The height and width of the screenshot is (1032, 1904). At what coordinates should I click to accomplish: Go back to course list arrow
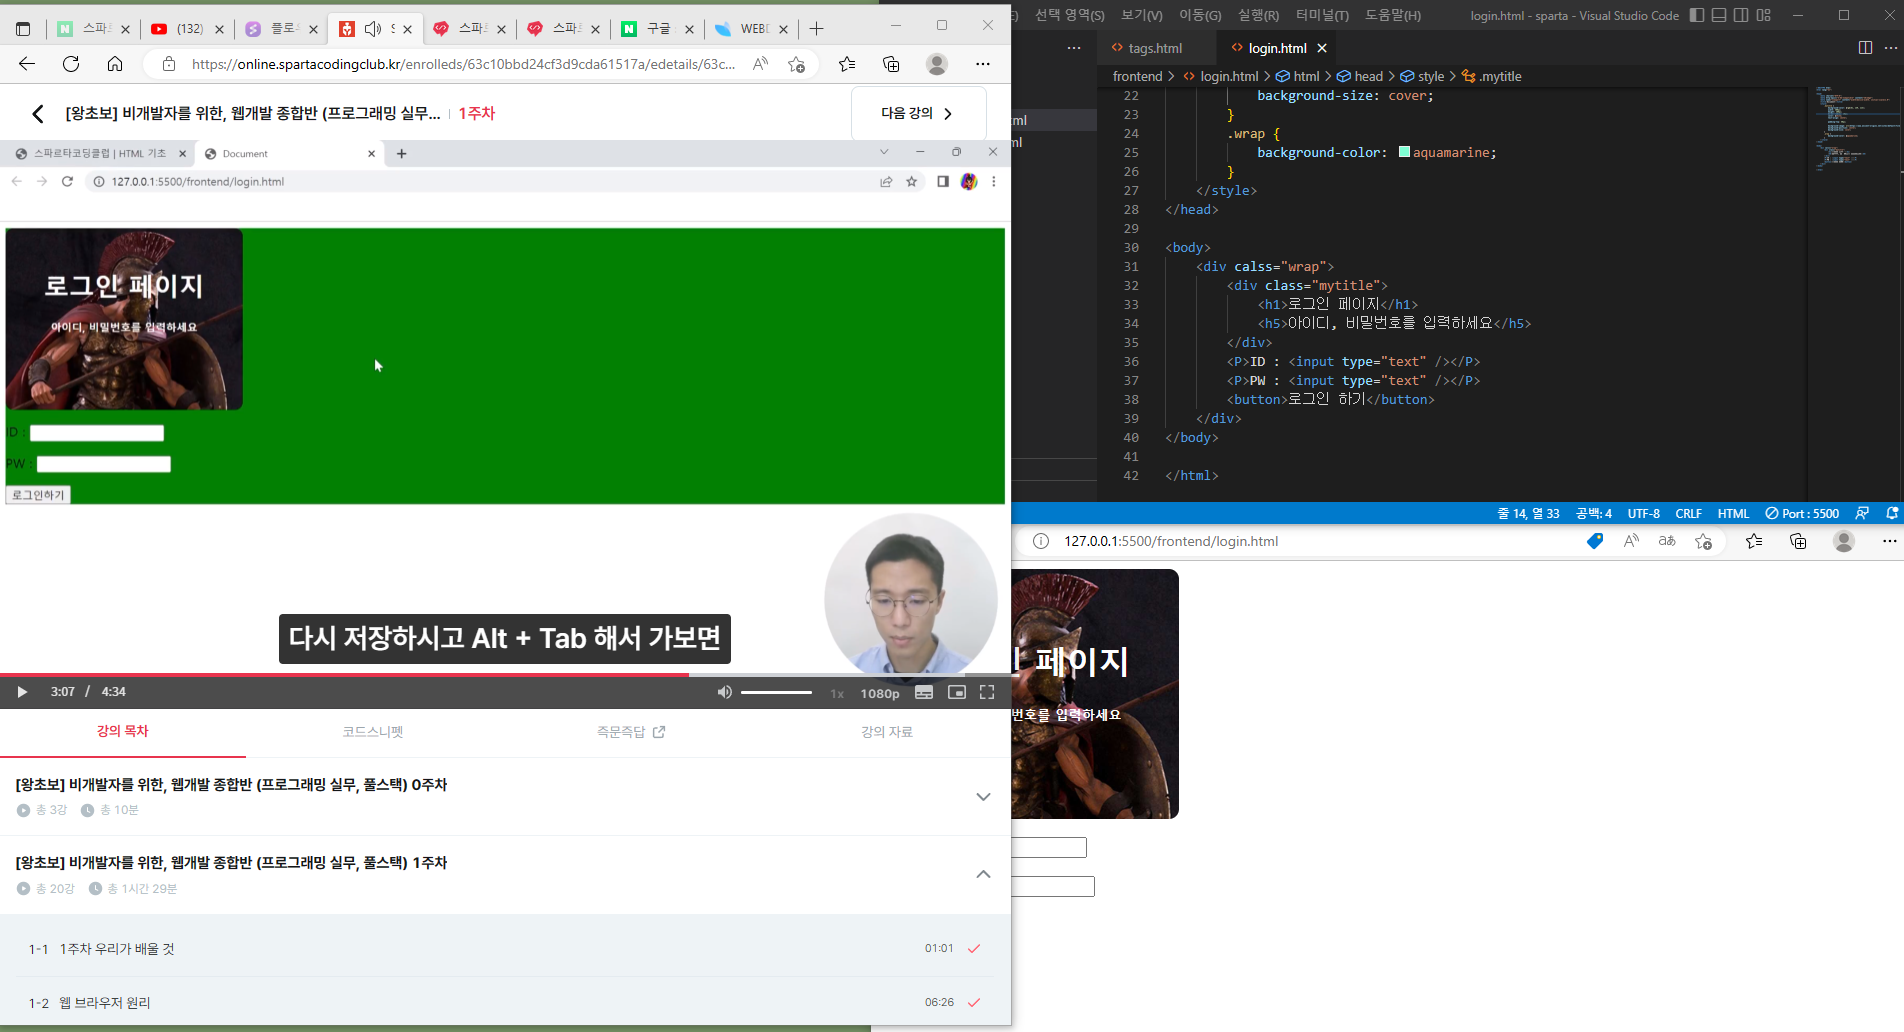38,114
